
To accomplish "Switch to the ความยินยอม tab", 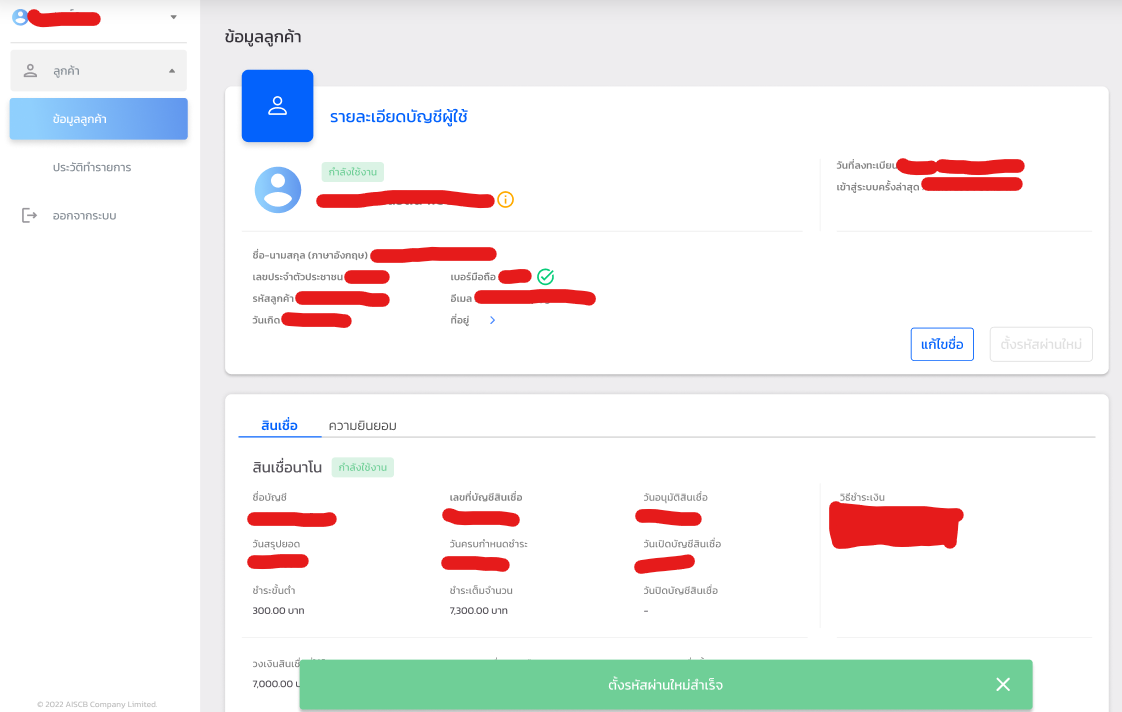I will click(362, 425).
